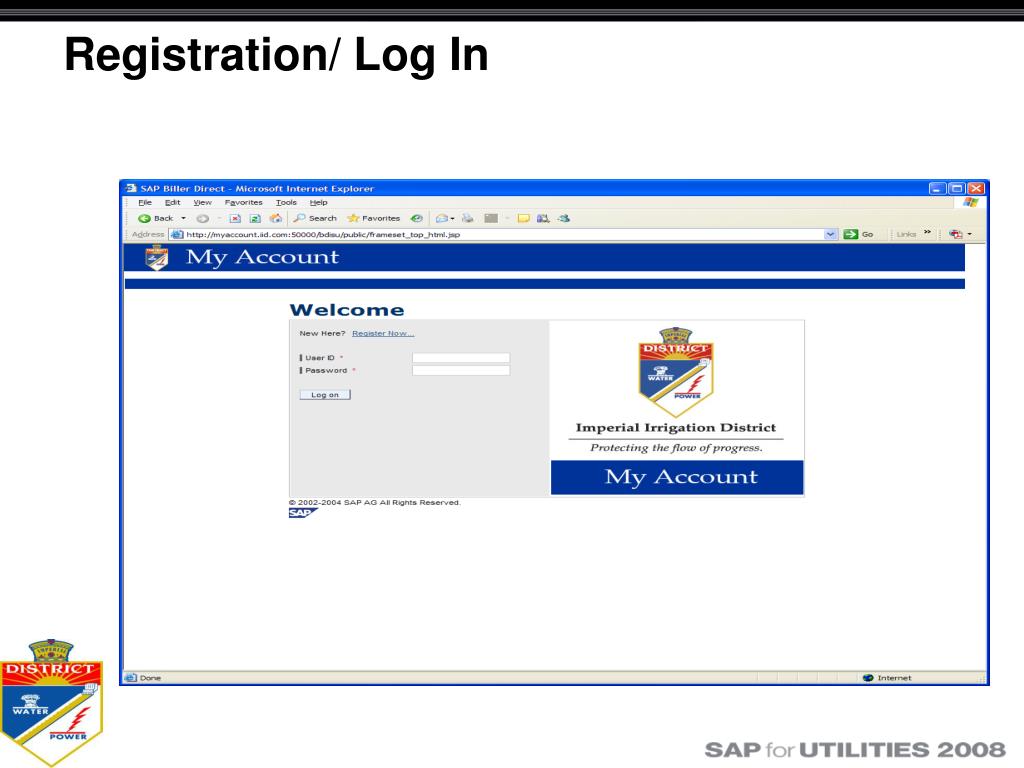This screenshot has height=768, width=1024.
Task: Click the Print icon in toolbar
Action: tap(468, 218)
